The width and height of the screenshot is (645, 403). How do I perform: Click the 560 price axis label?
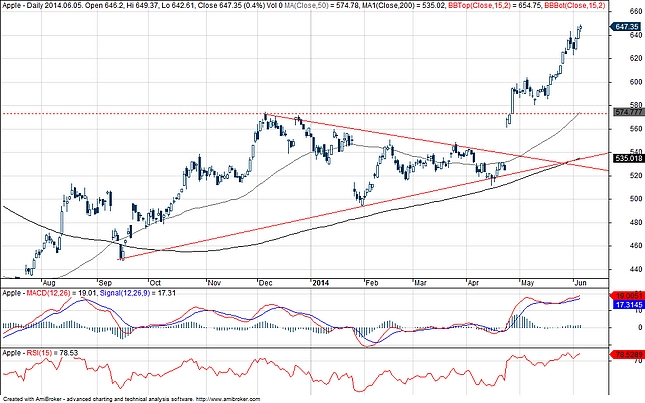coord(636,129)
